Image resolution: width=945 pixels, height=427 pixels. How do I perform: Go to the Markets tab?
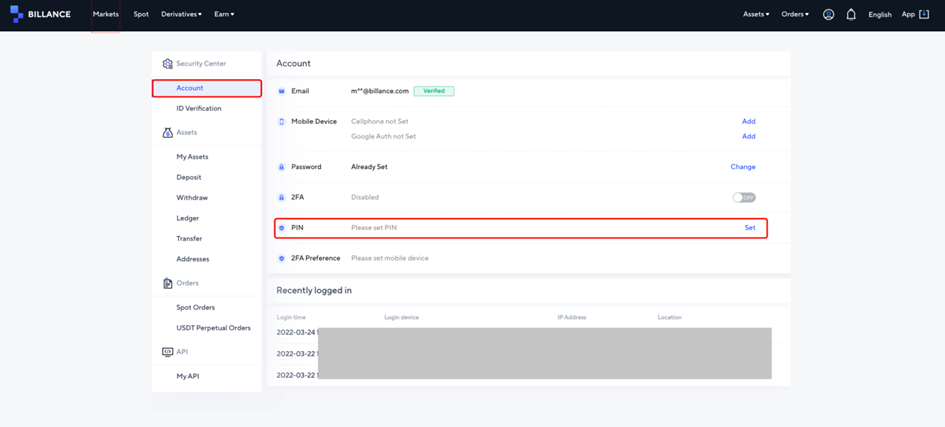coord(105,15)
